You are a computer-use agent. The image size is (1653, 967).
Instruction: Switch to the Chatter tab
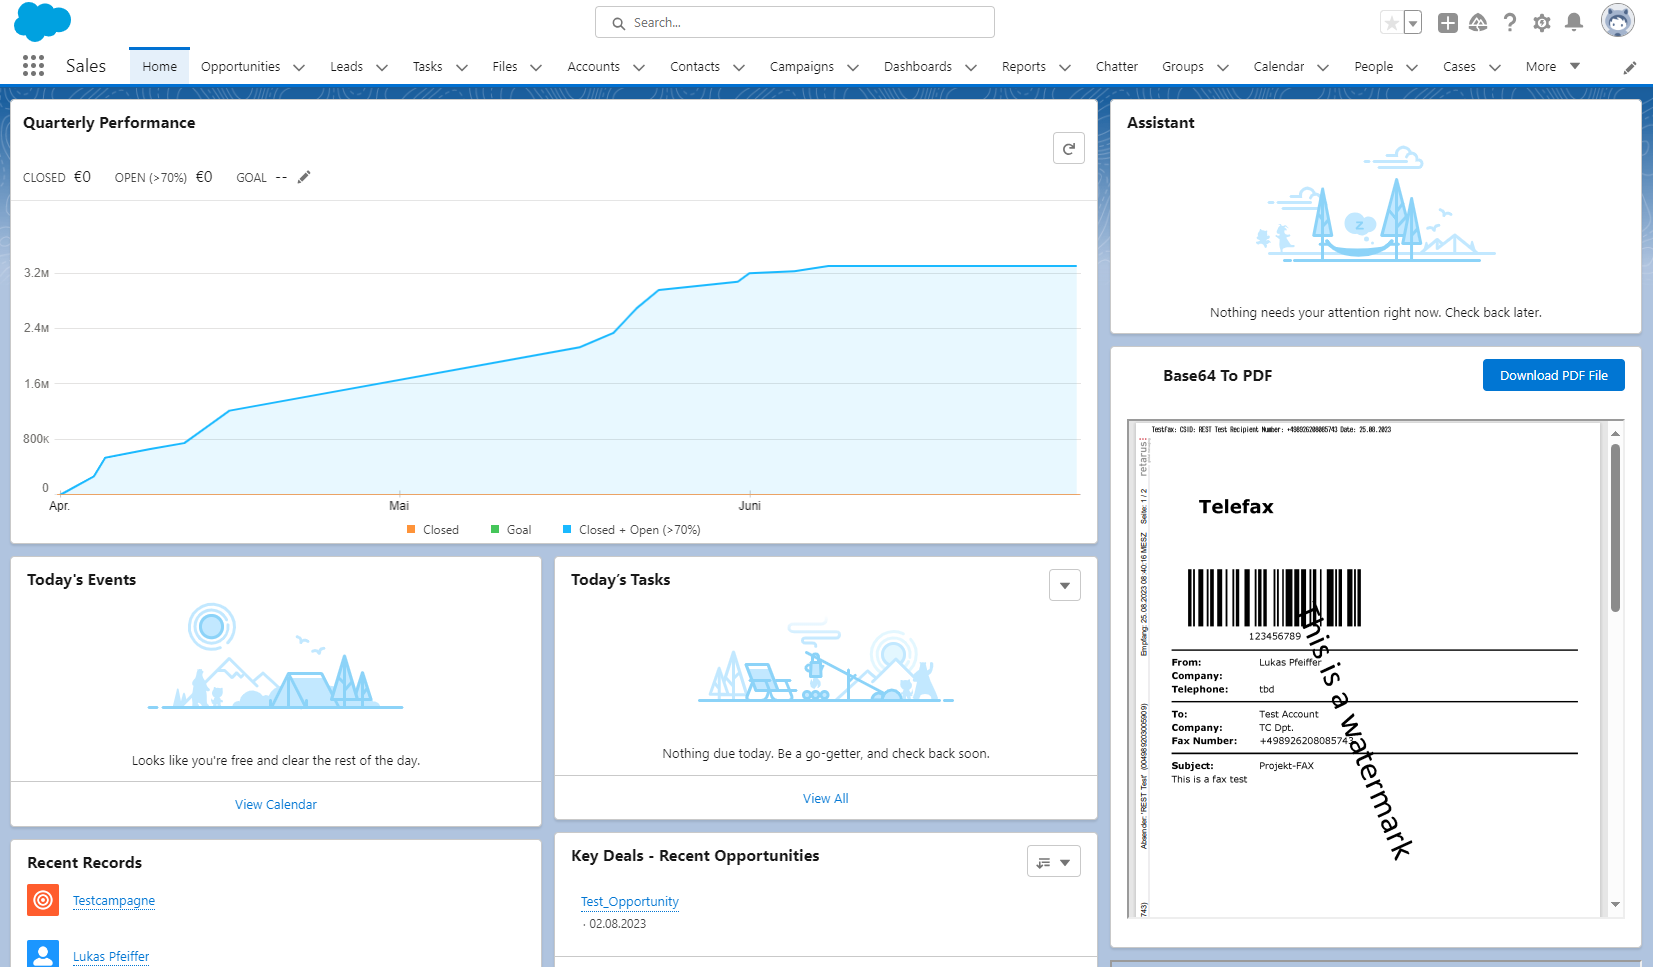[1116, 67]
